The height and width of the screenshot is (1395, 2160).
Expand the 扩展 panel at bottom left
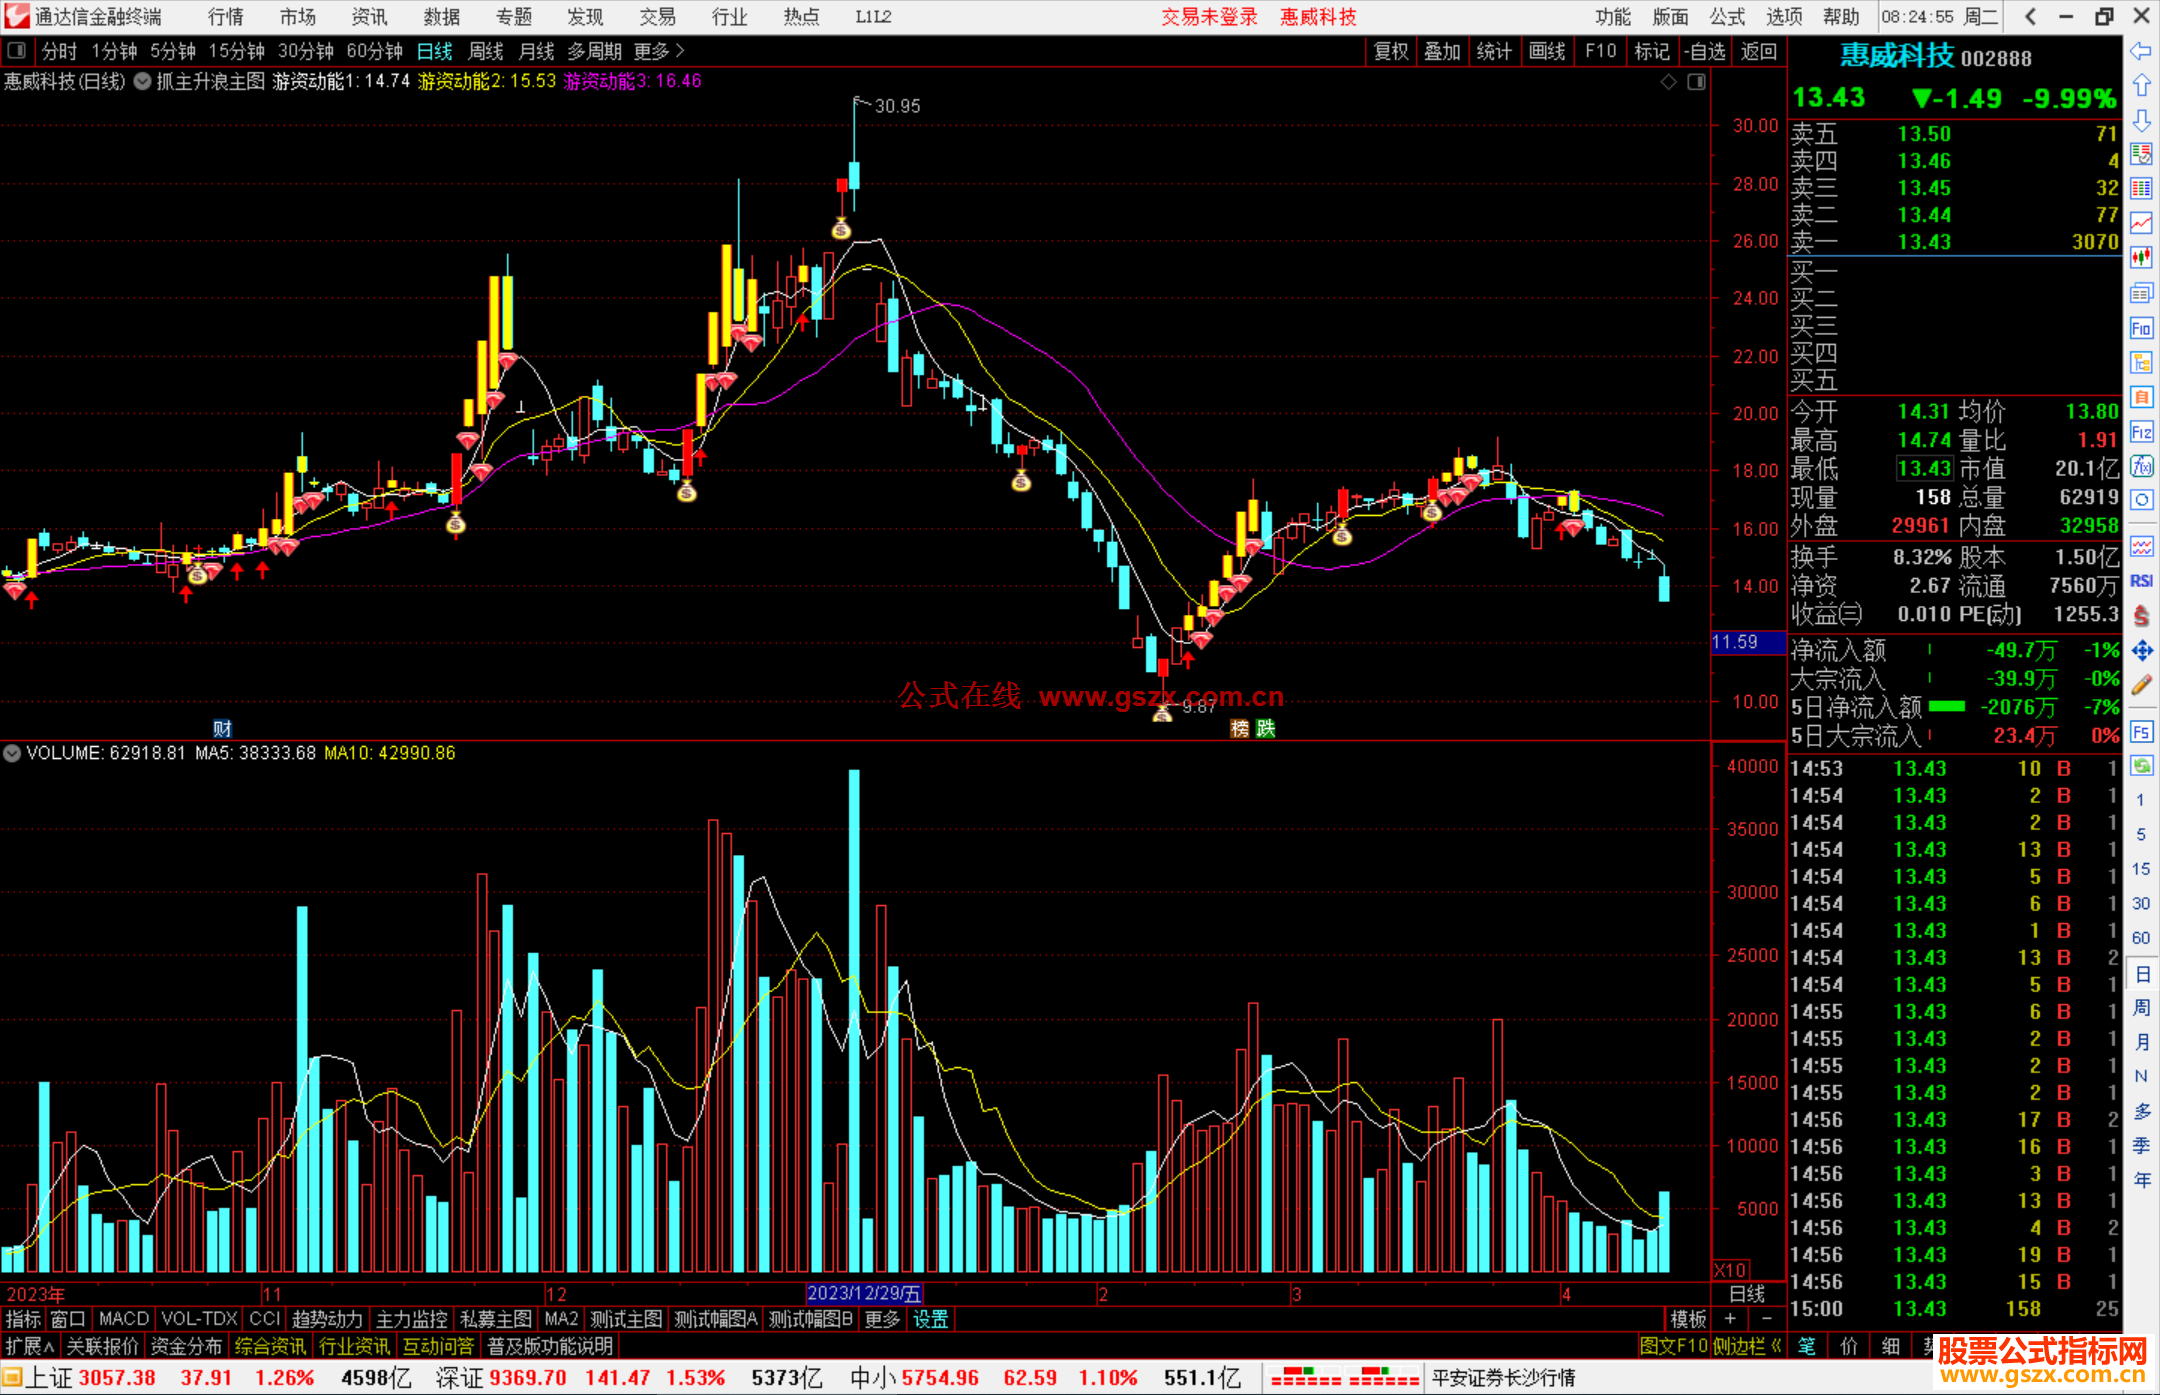30,1346
